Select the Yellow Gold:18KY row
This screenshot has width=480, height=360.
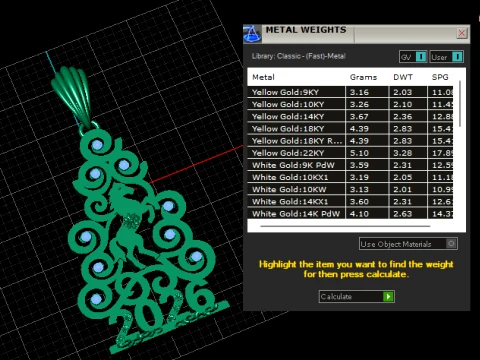(350, 129)
